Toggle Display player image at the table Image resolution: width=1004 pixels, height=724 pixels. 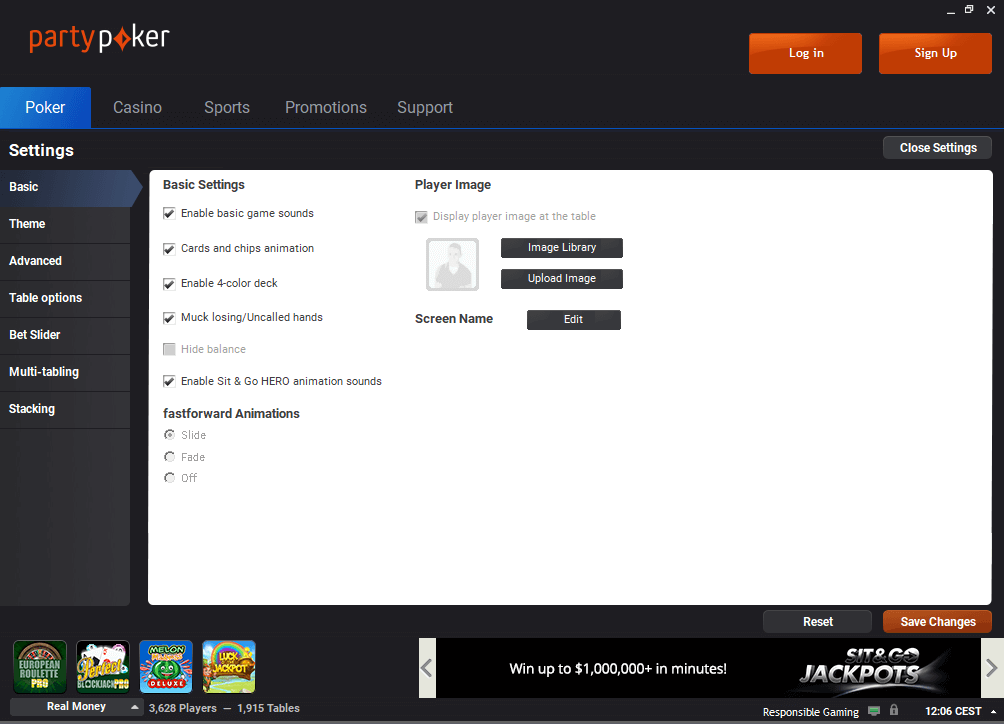coord(421,217)
